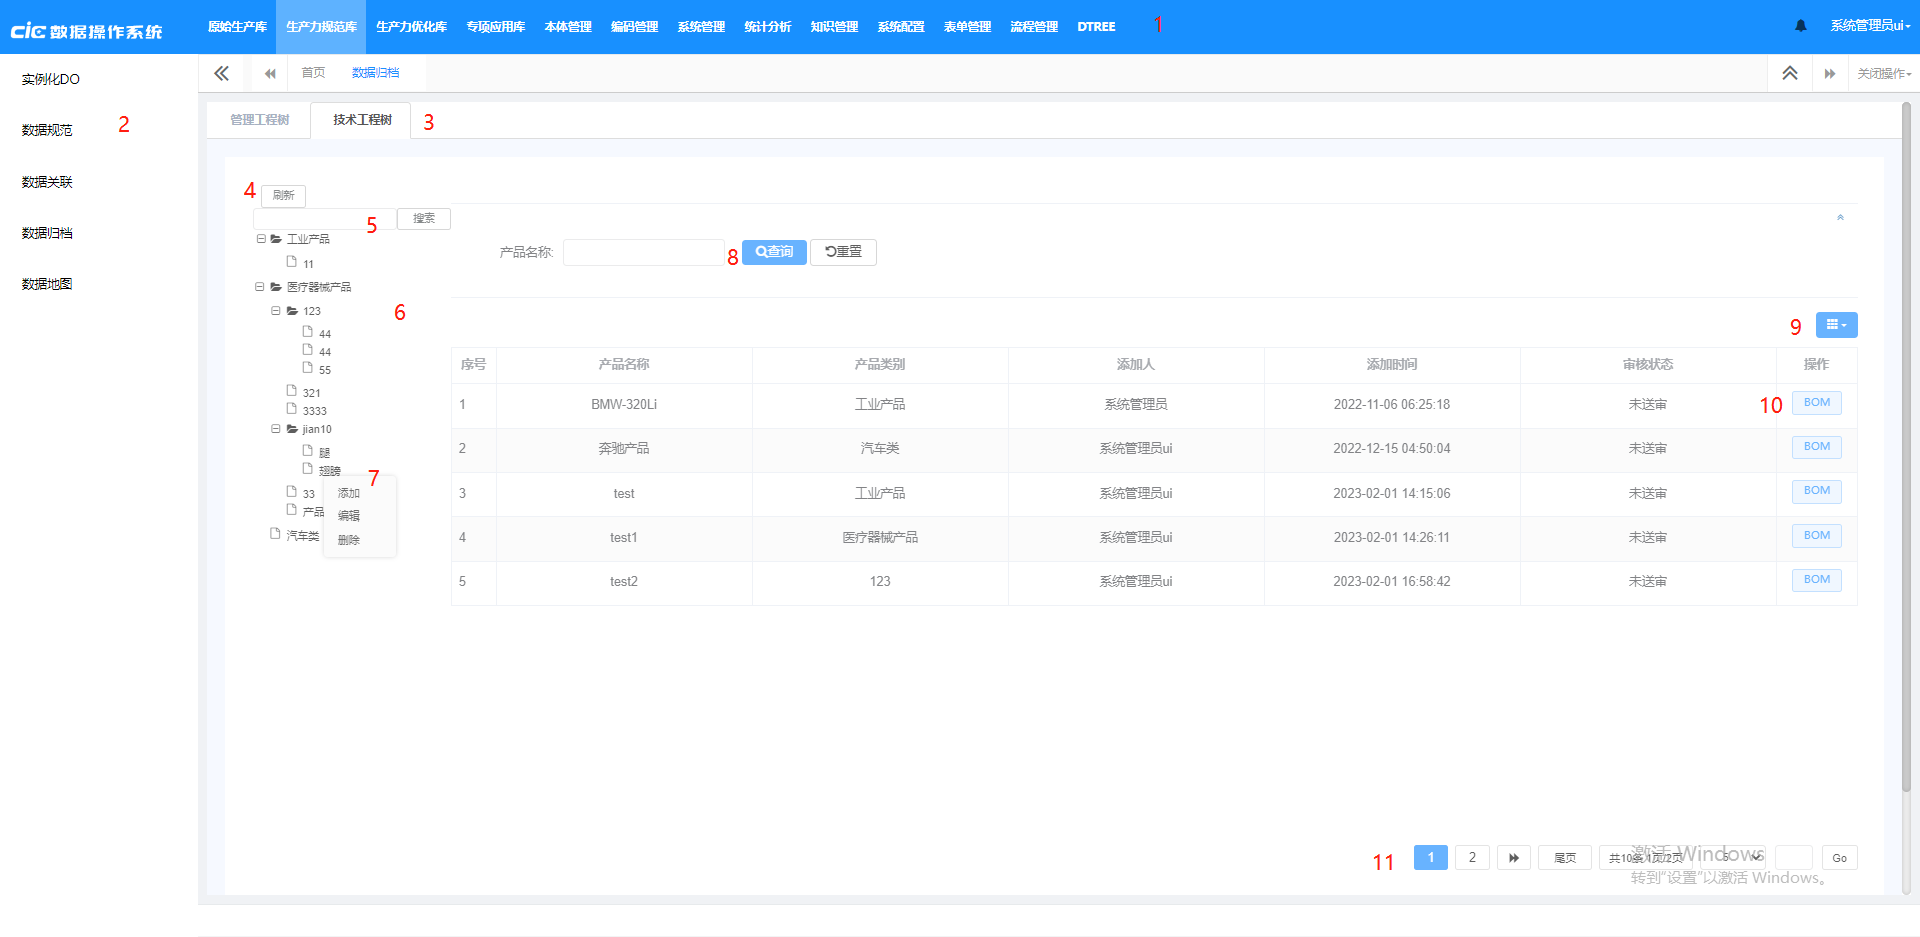This screenshot has width=1920, height=937.
Task: Click the collapse-tabs chevron icon at top right
Action: click(x=1789, y=73)
